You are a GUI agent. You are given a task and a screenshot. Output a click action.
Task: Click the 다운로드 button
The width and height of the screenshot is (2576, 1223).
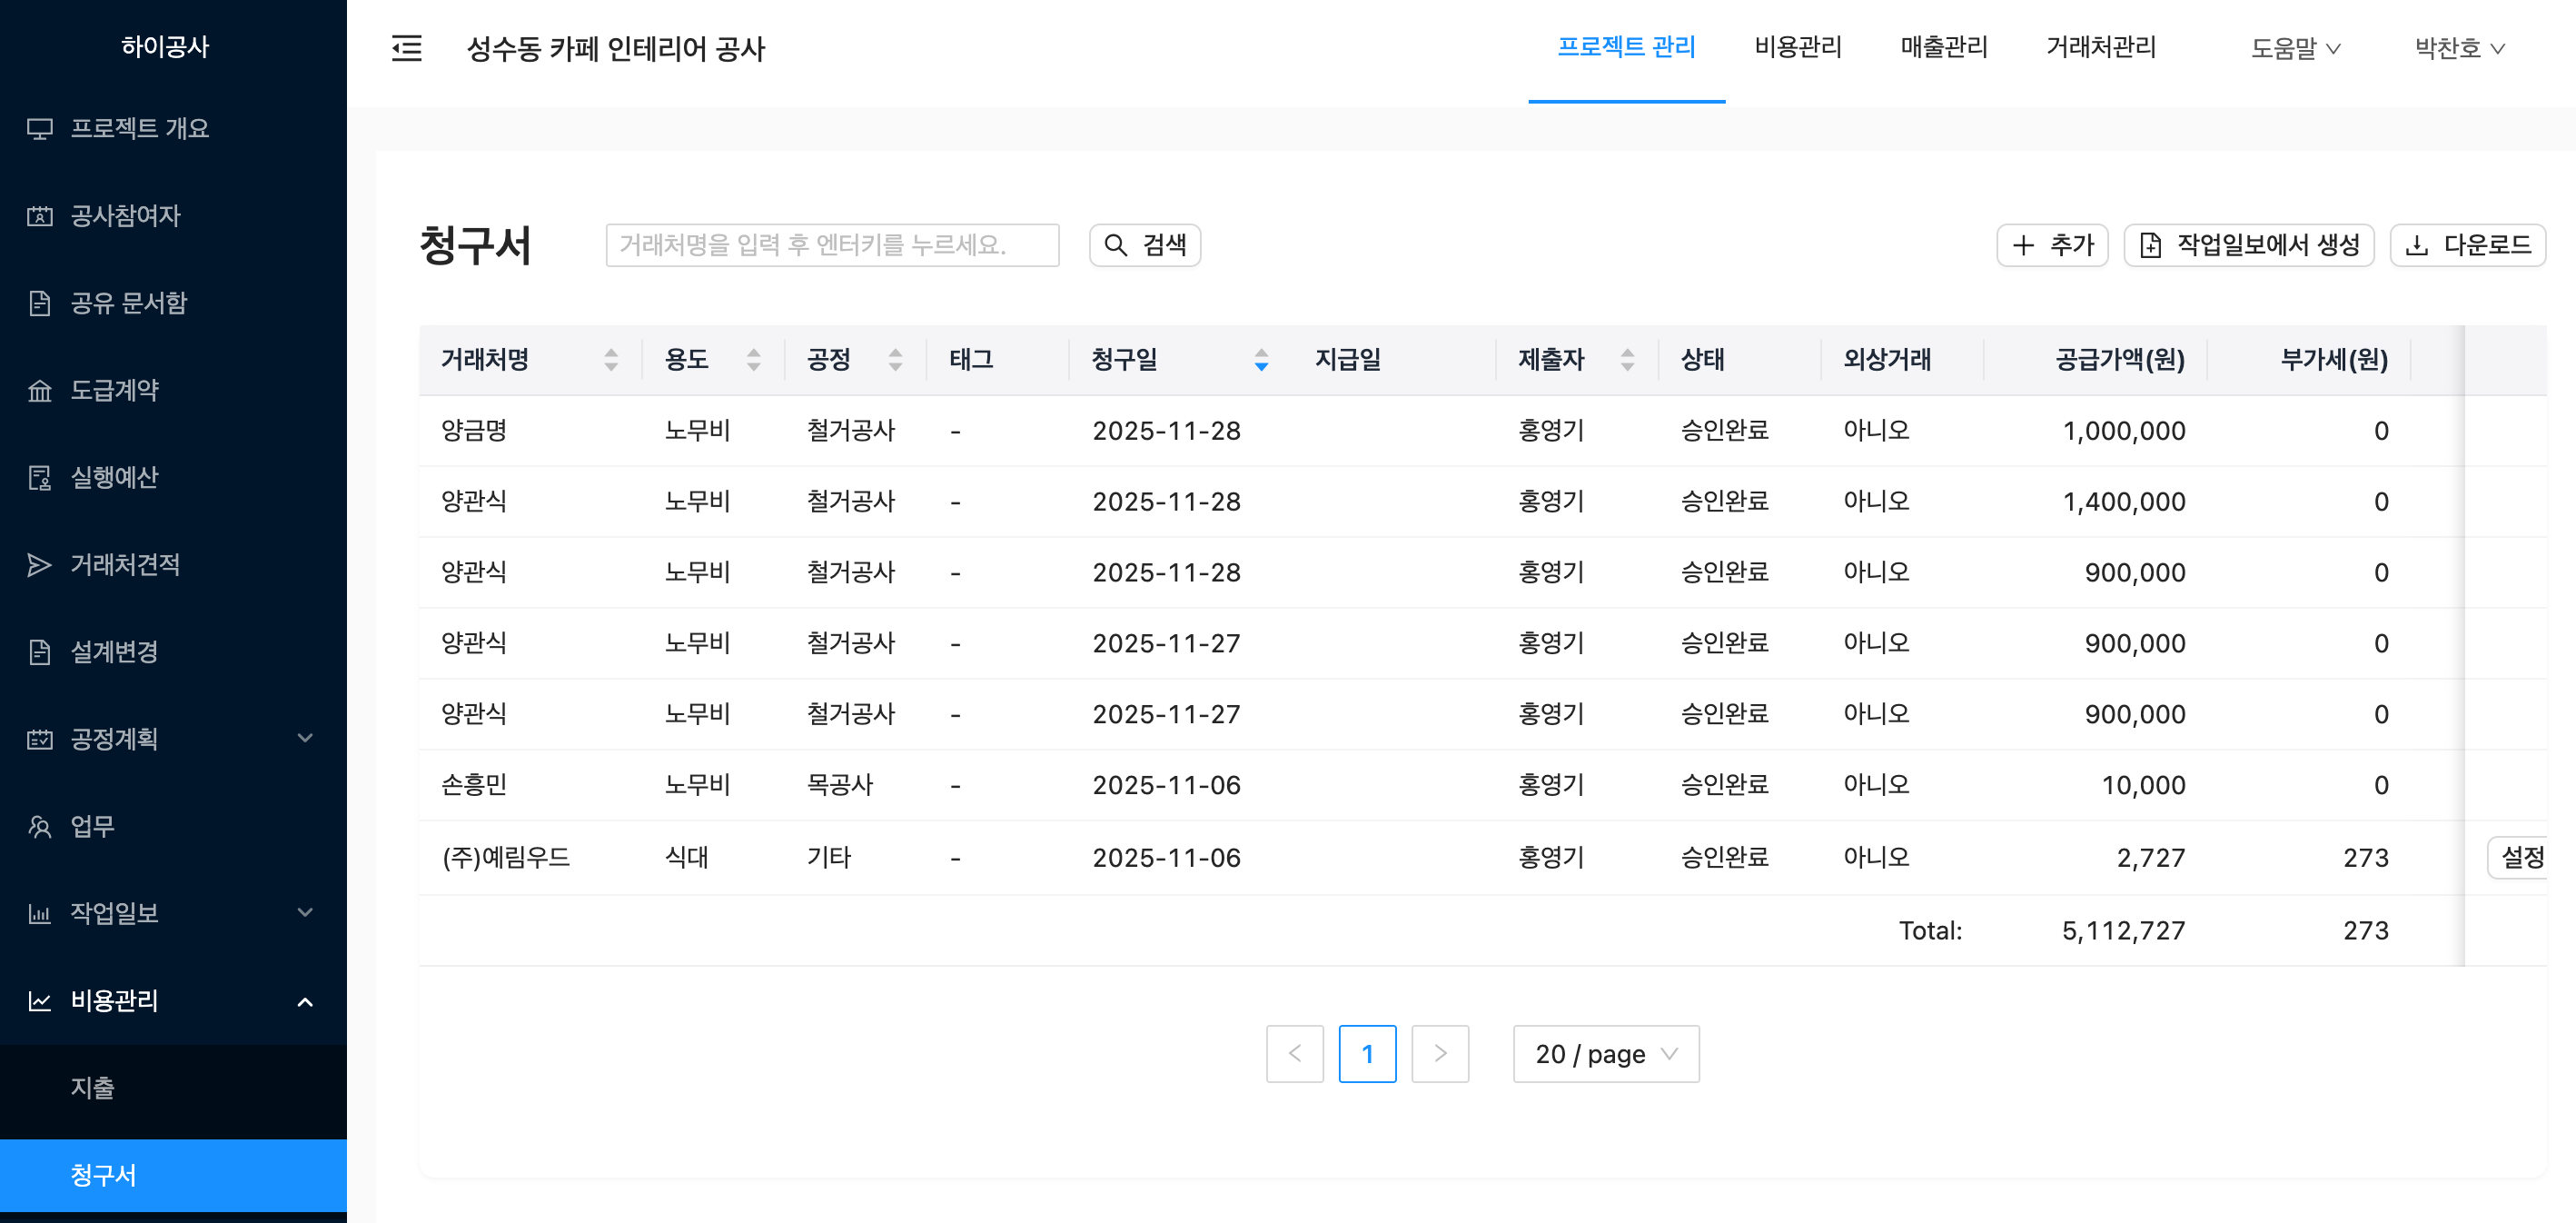pos(2467,245)
